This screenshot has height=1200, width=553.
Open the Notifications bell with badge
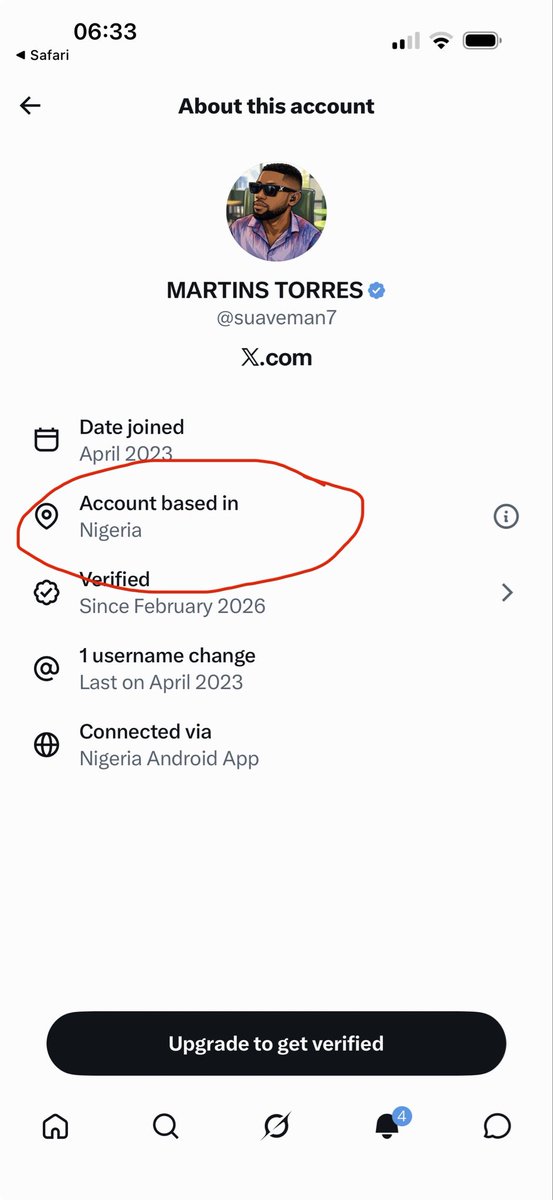click(390, 1123)
